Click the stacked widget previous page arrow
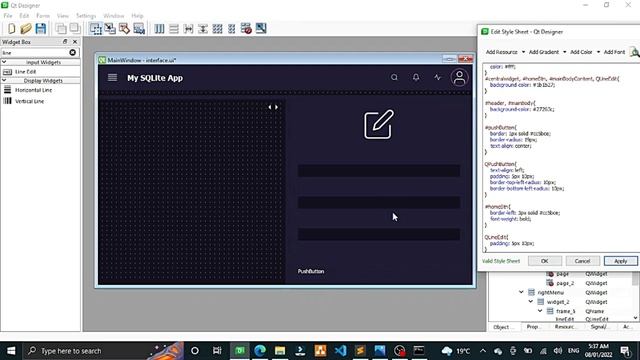The width and height of the screenshot is (640, 360). click(269, 107)
